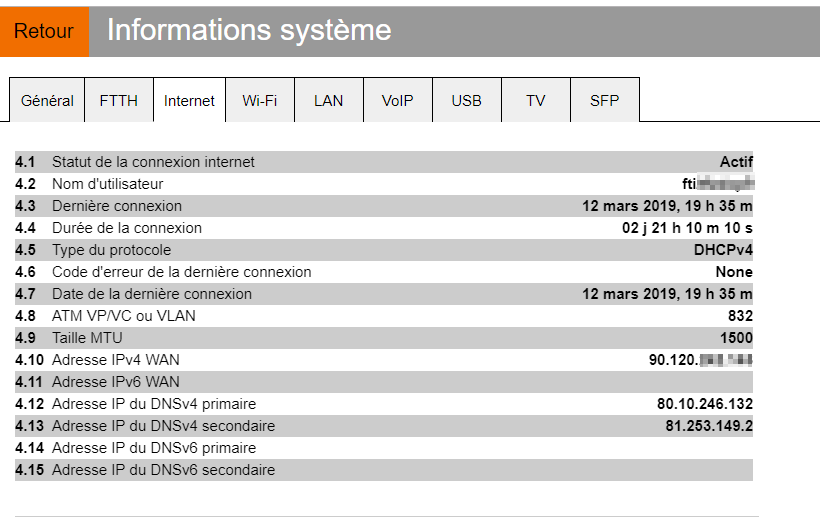Click the Informations système page title
This screenshot has width=820, height=527.
(249, 30)
